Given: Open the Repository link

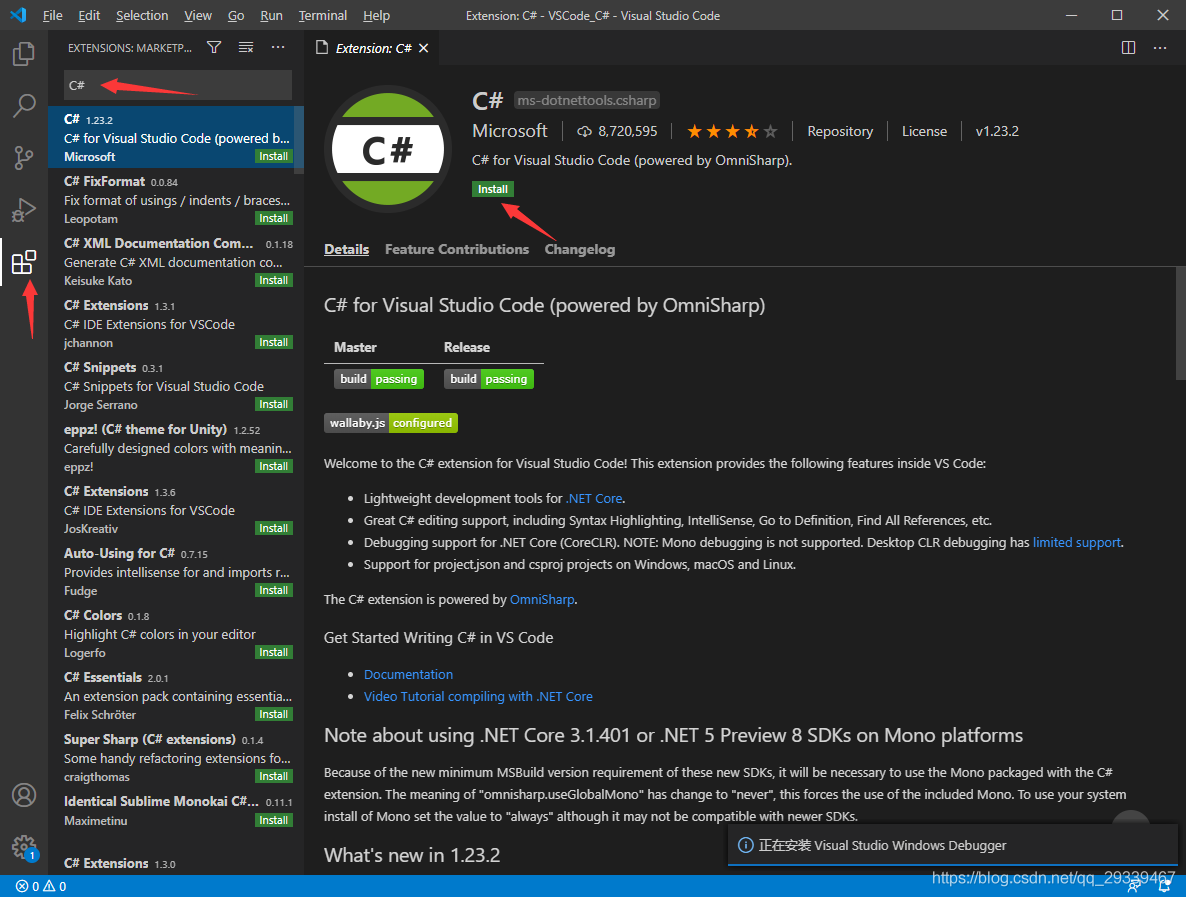Looking at the screenshot, I should [840, 132].
